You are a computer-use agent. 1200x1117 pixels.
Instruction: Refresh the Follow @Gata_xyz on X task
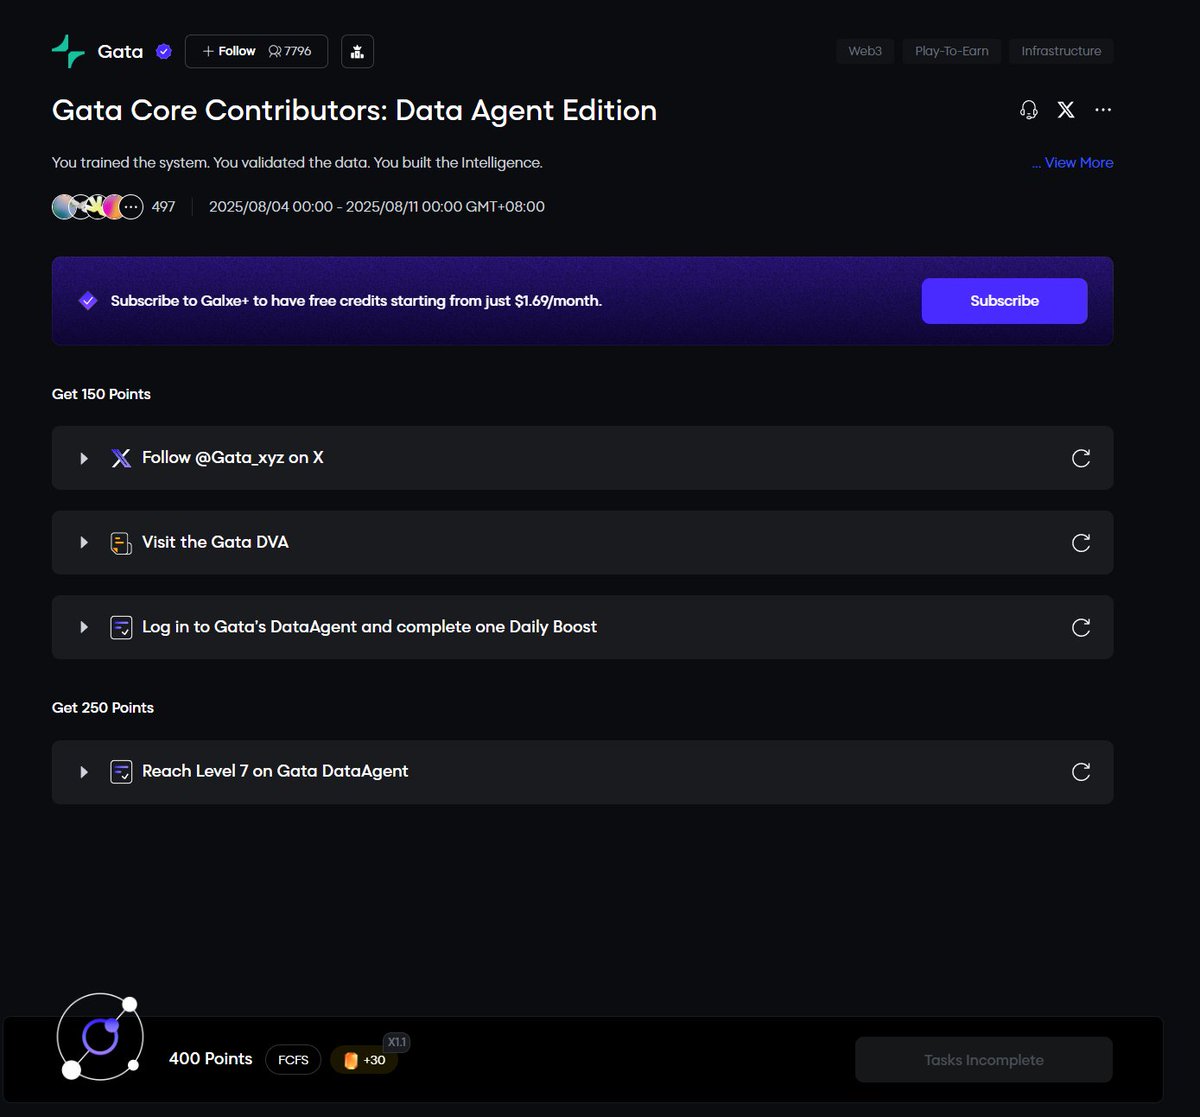coord(1081,458)
